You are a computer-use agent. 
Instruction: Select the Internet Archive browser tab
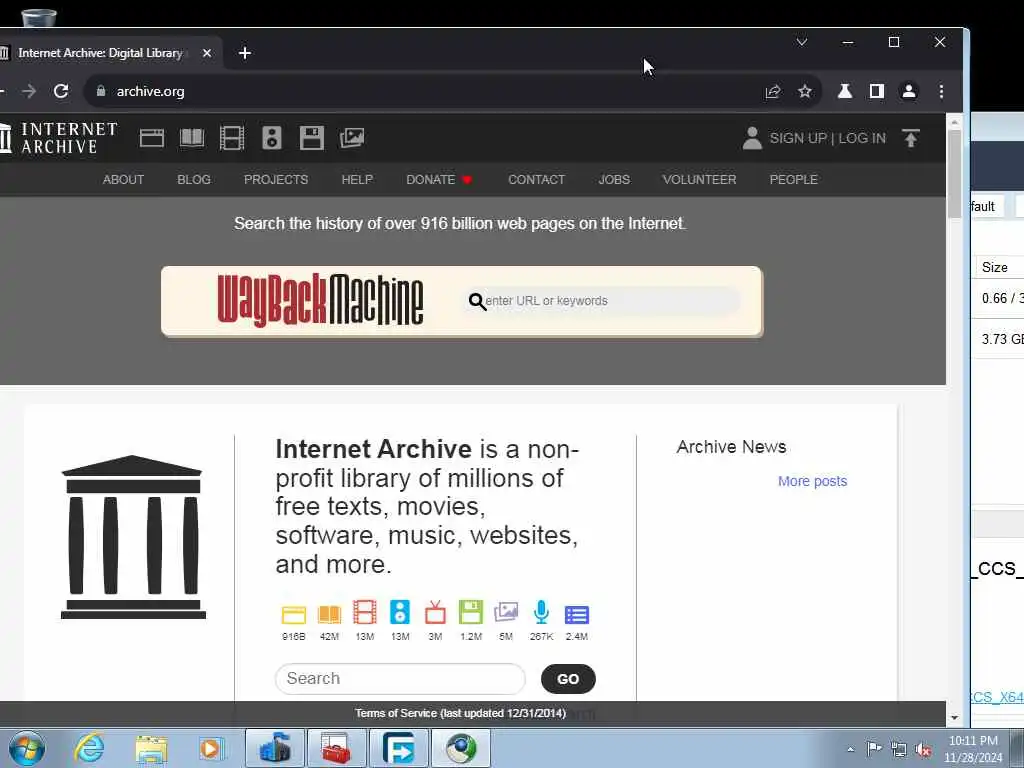[x=101, y=53]
